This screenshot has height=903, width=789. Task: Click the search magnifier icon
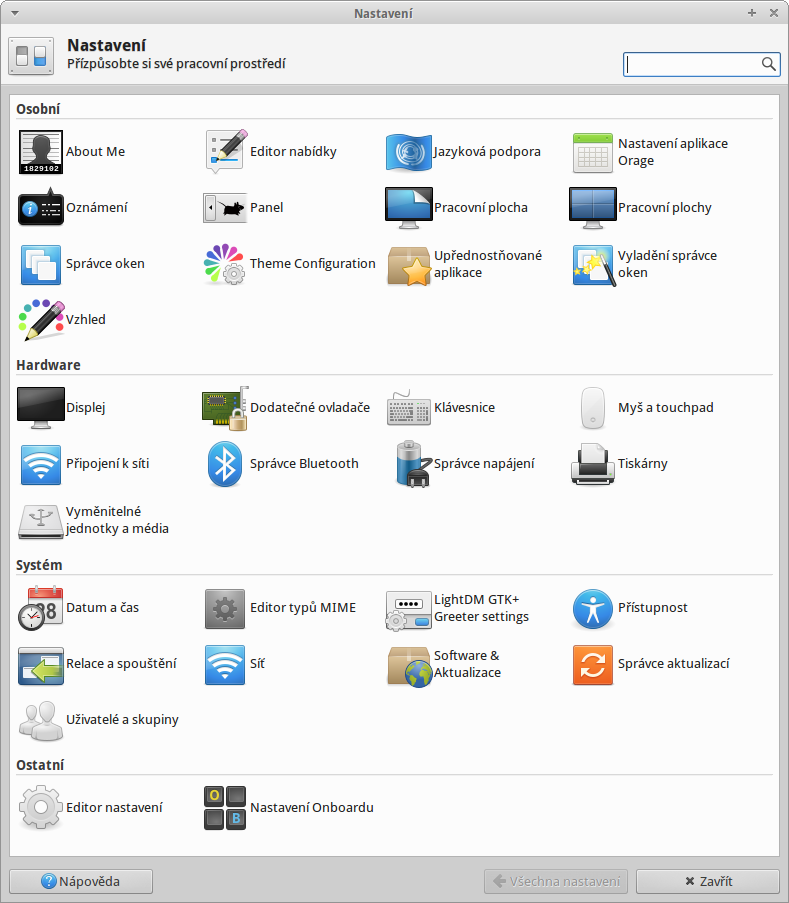click(768, 64)
